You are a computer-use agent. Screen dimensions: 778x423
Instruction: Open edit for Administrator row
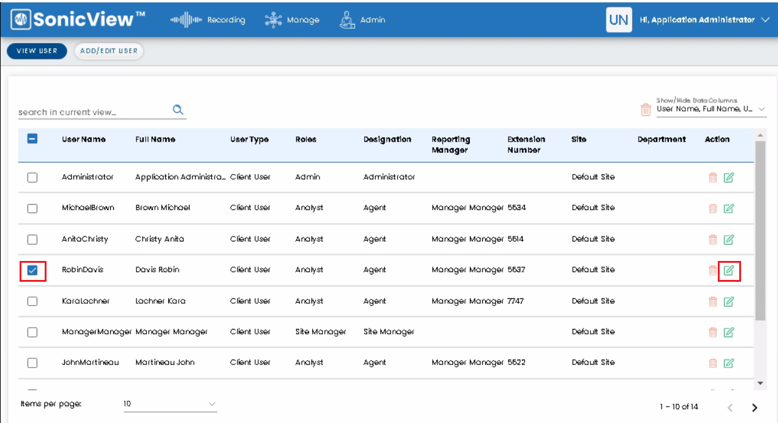pos(728,178)
